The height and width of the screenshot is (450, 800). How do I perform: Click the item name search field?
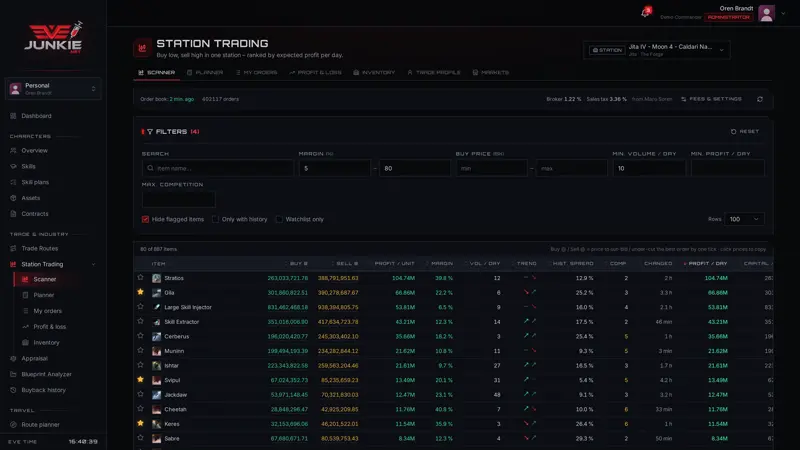[218, 168]
